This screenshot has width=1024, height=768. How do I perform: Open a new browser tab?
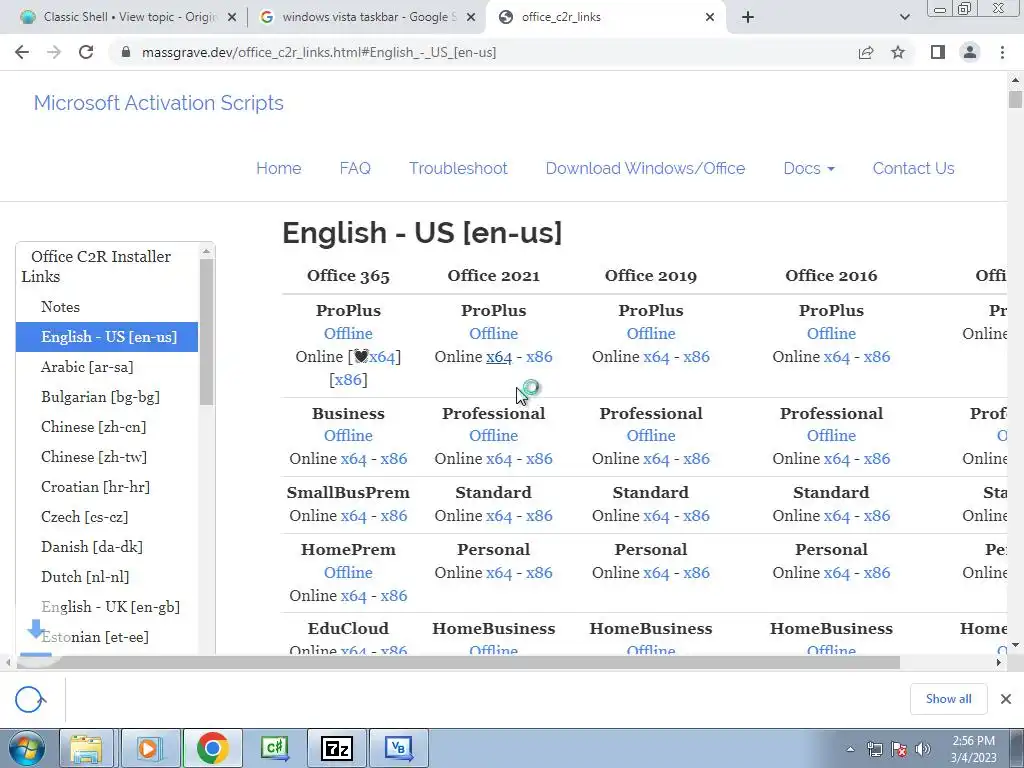tap(748, 17)
